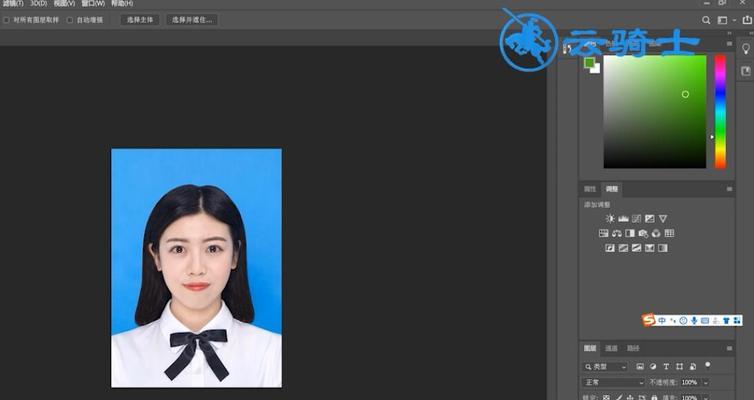This screenshot has width=754, height=400.
Task: Filter layers by type (T) icon
Action: point(666,366)
